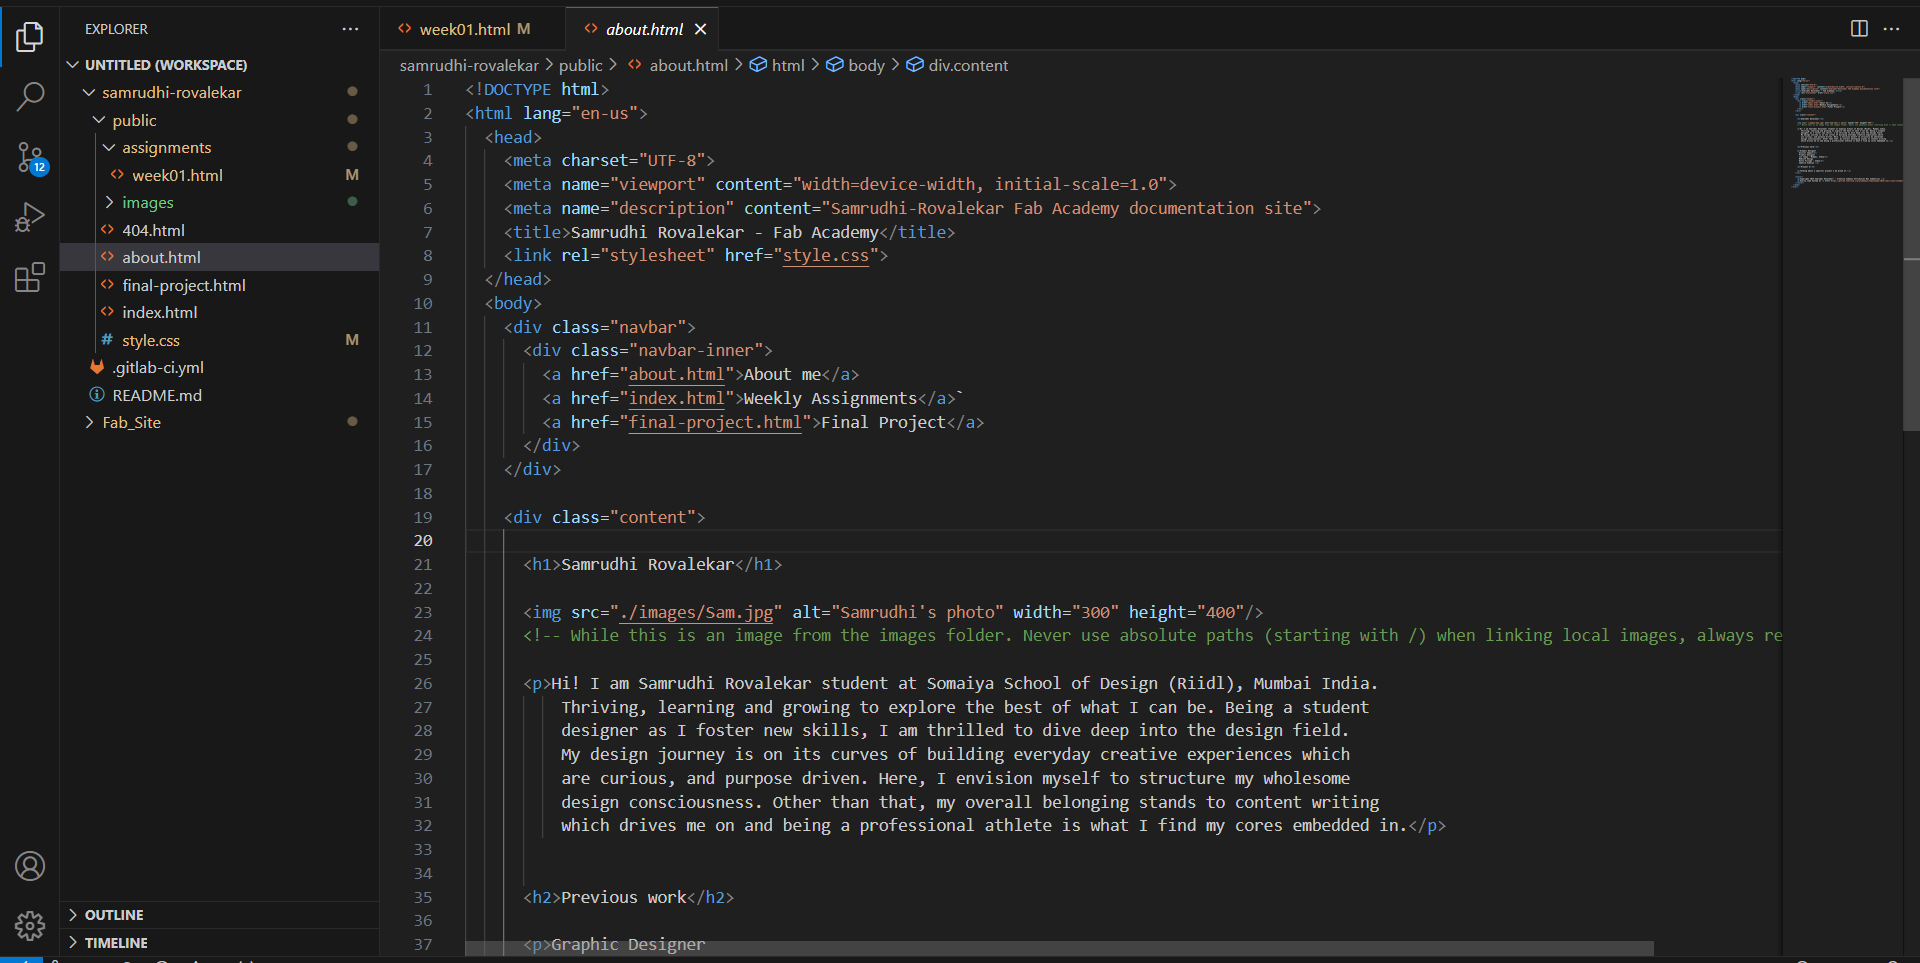Place cursor on the h1 Samrudhi Rovalekar line

pos(652,565)
